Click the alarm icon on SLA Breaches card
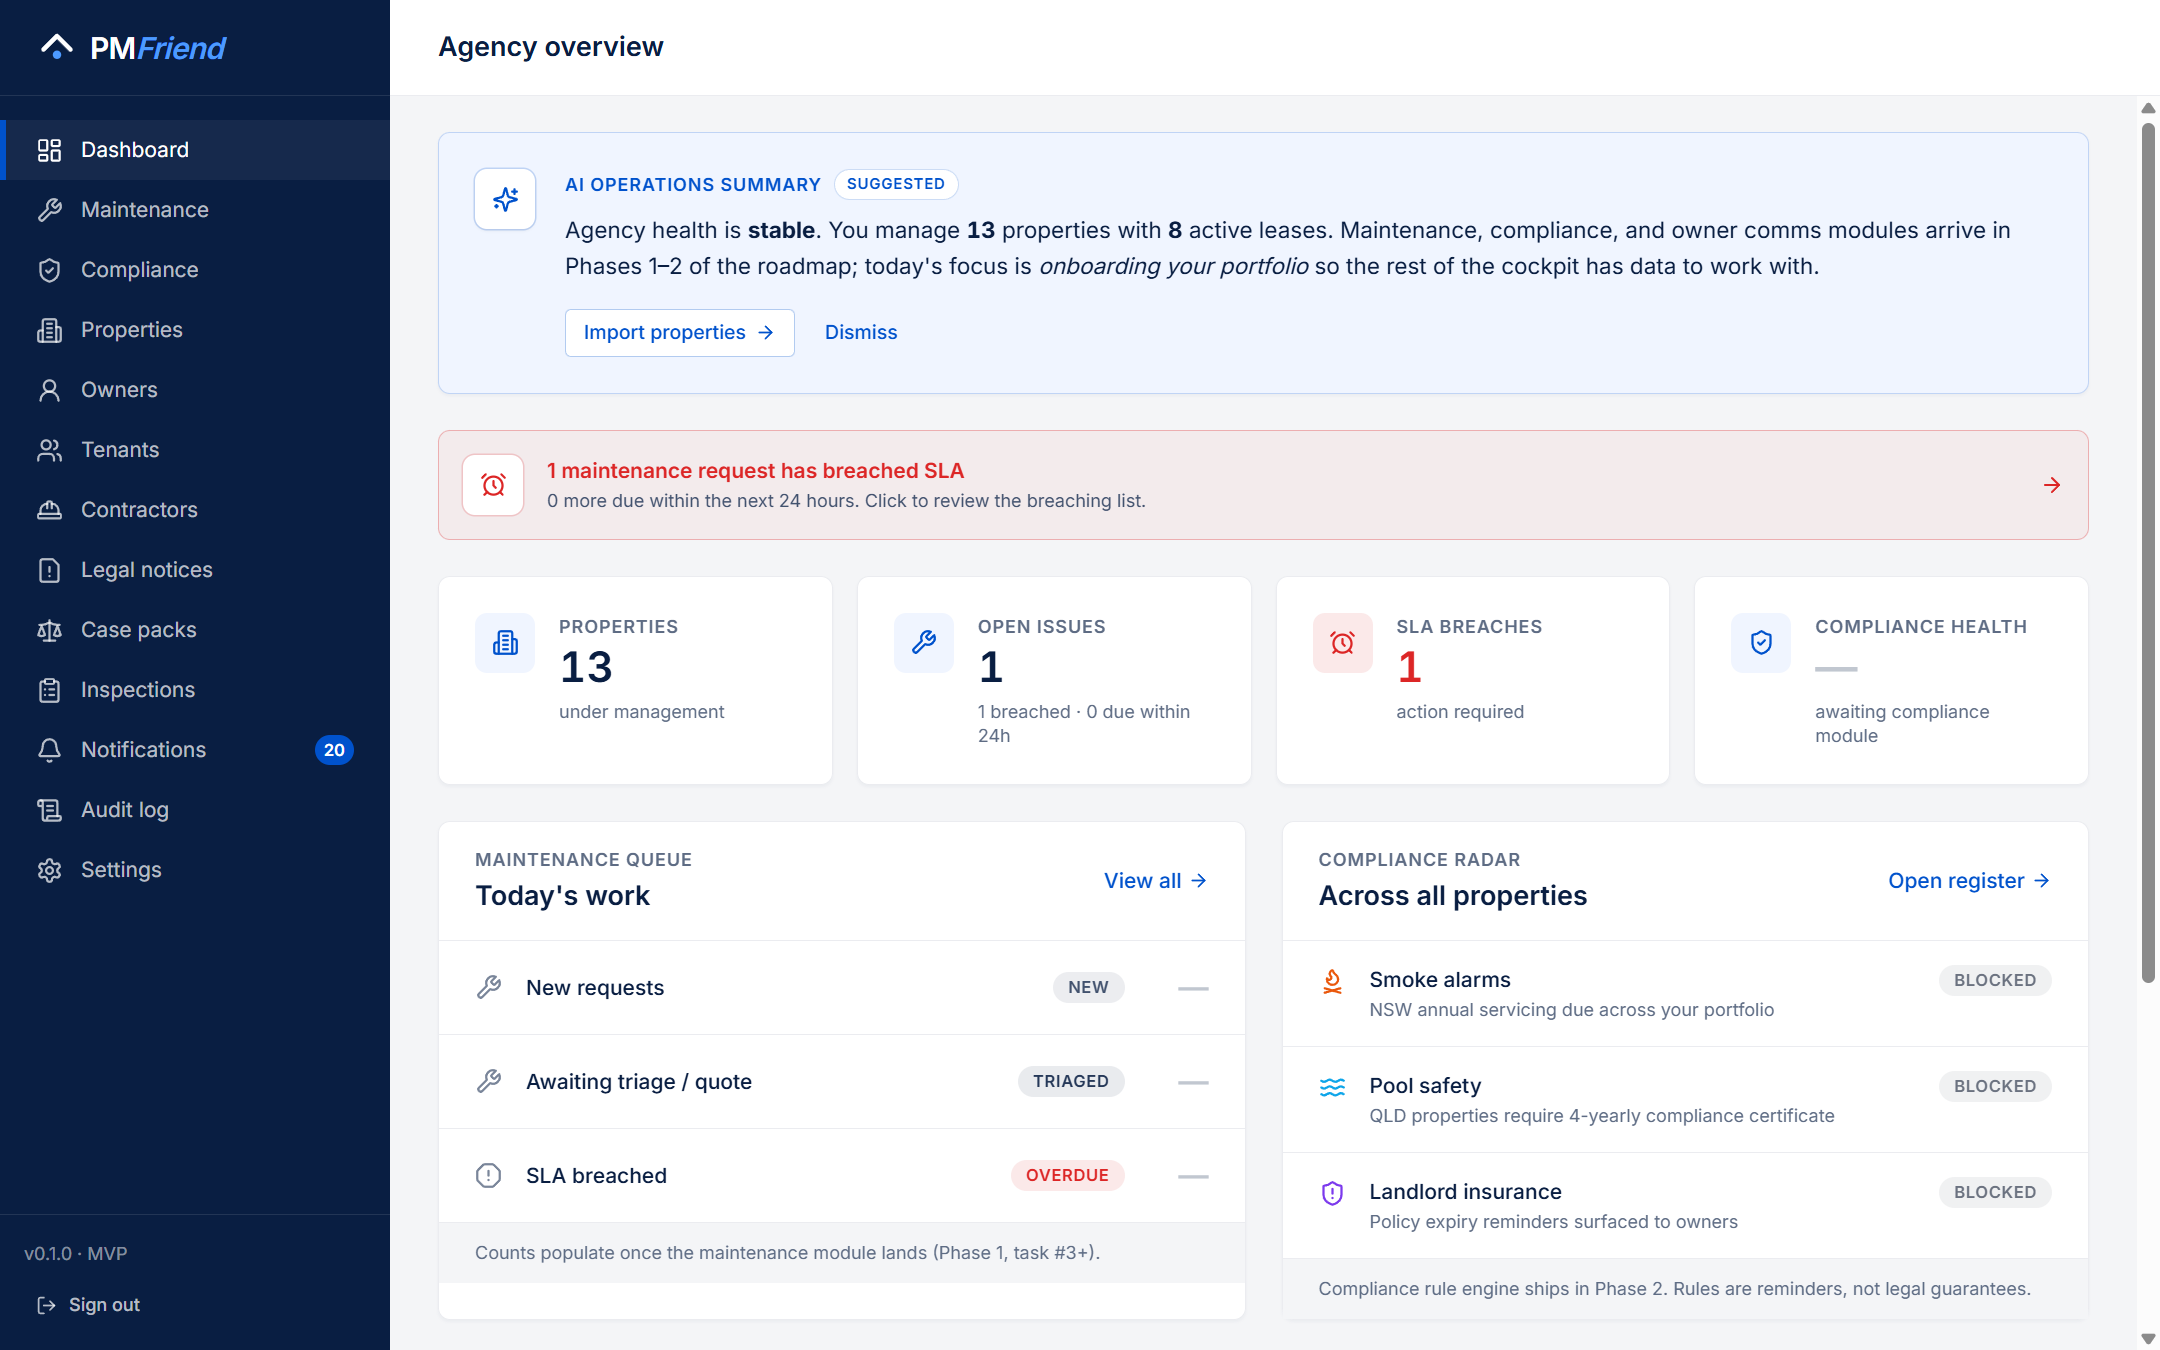The height and width of the screenshot is (1350, 2160). coord(1343,643)
